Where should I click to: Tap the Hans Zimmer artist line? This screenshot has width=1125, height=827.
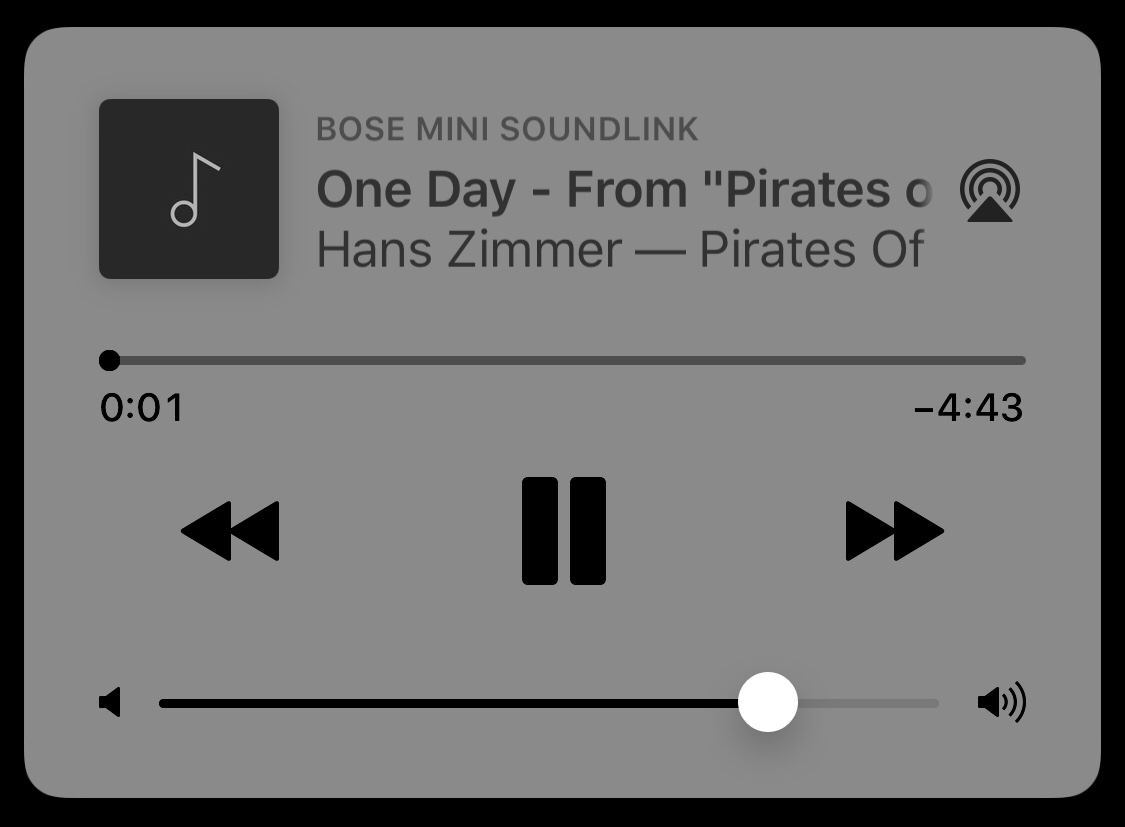pyautogui.click(x=469, y=250)
